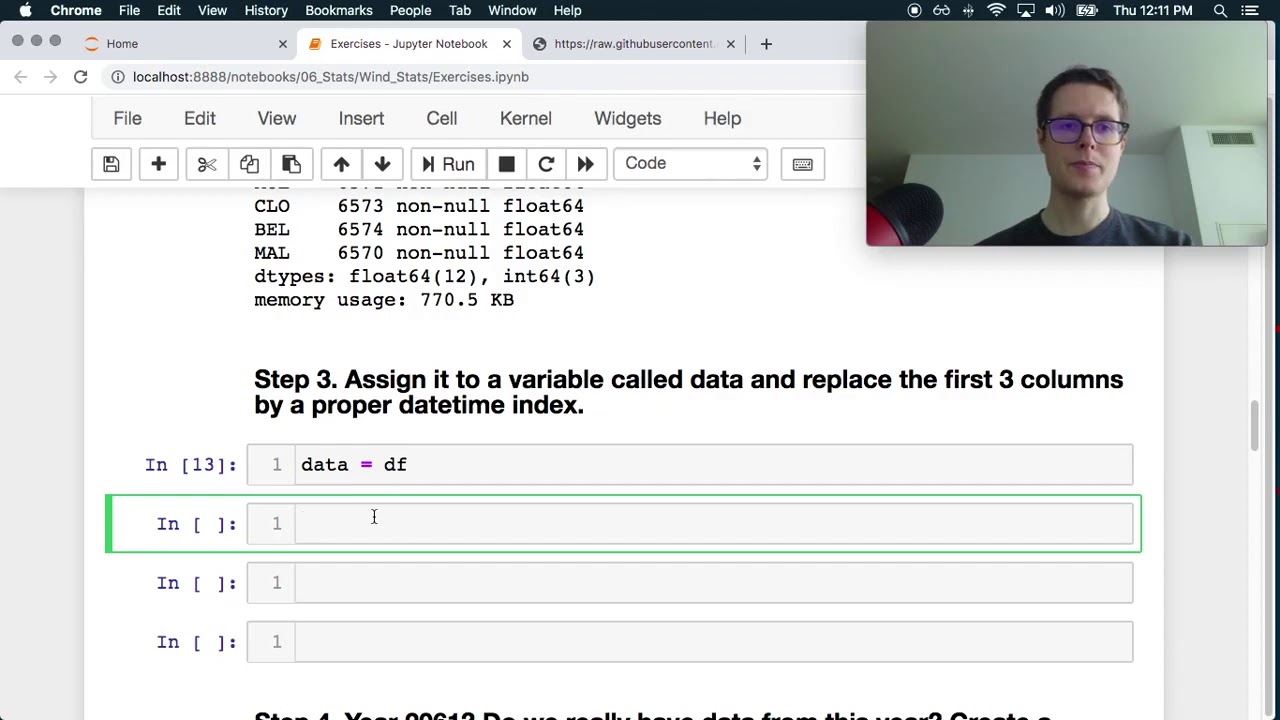The height and width of the screenshot is (720, 1280).
Task: Open the Apple menu
Action: [x=25, y=10]
